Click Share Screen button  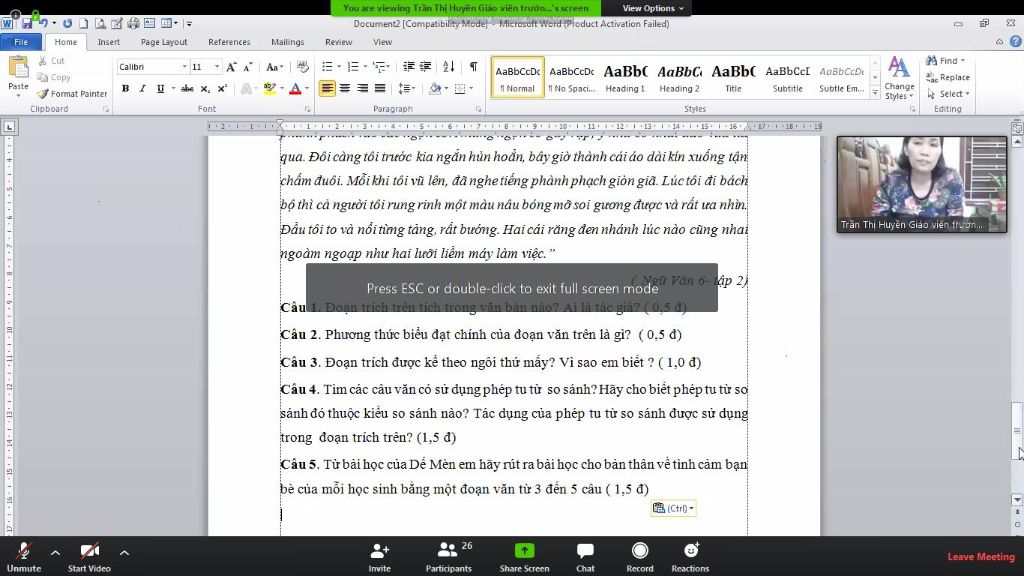point(524,556)
